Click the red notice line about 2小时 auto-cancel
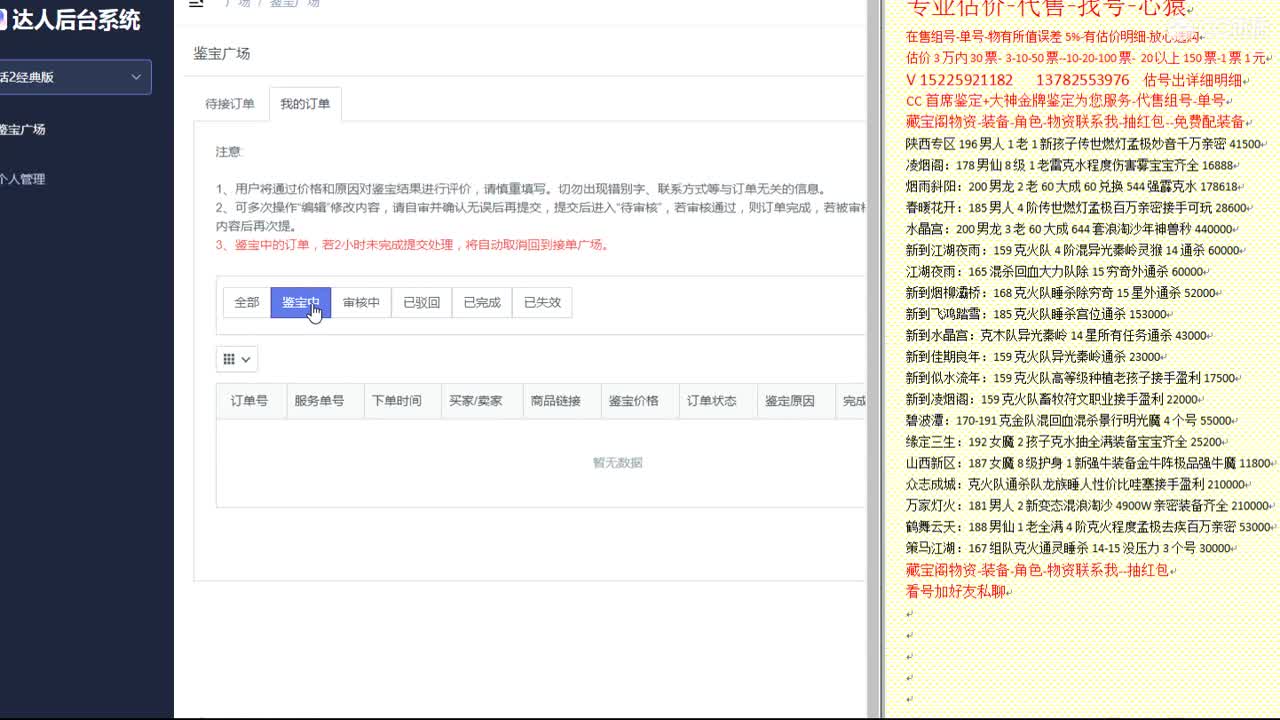This screenshot has width=1280, height=720. pyautogui.click(x=412, y=244)
